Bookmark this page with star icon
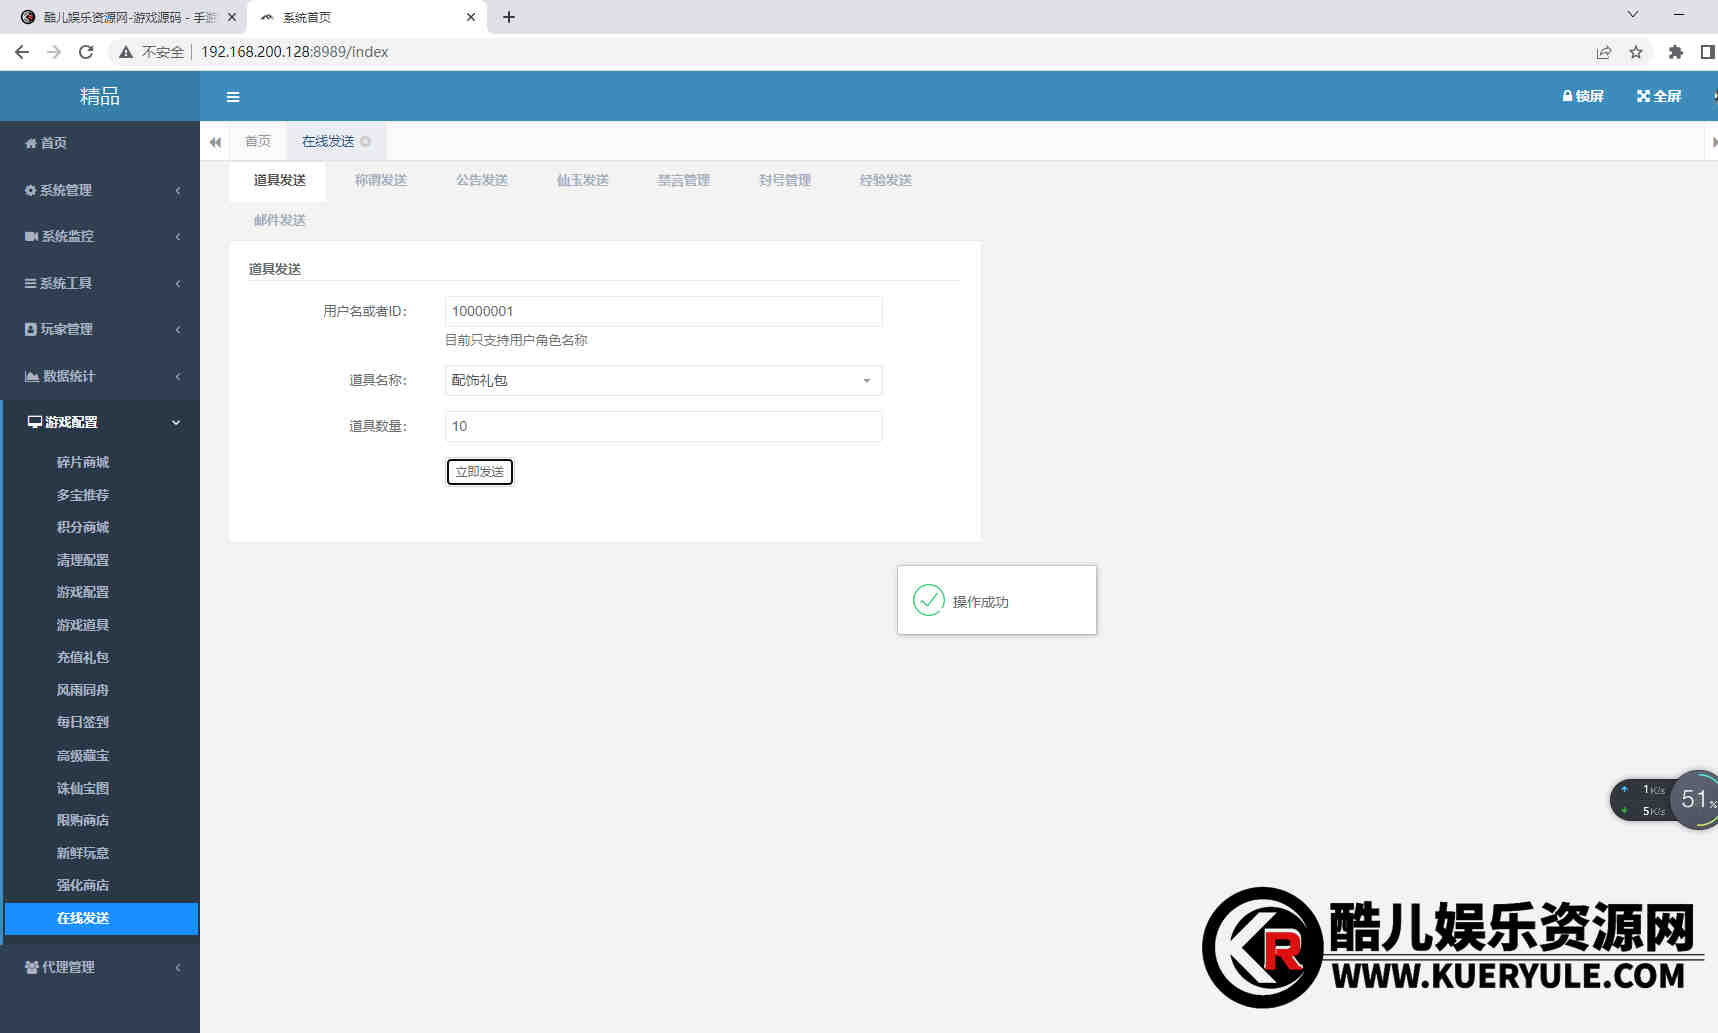The height and width of the screenshot is (1033, 1718). tap(1636, 52)
